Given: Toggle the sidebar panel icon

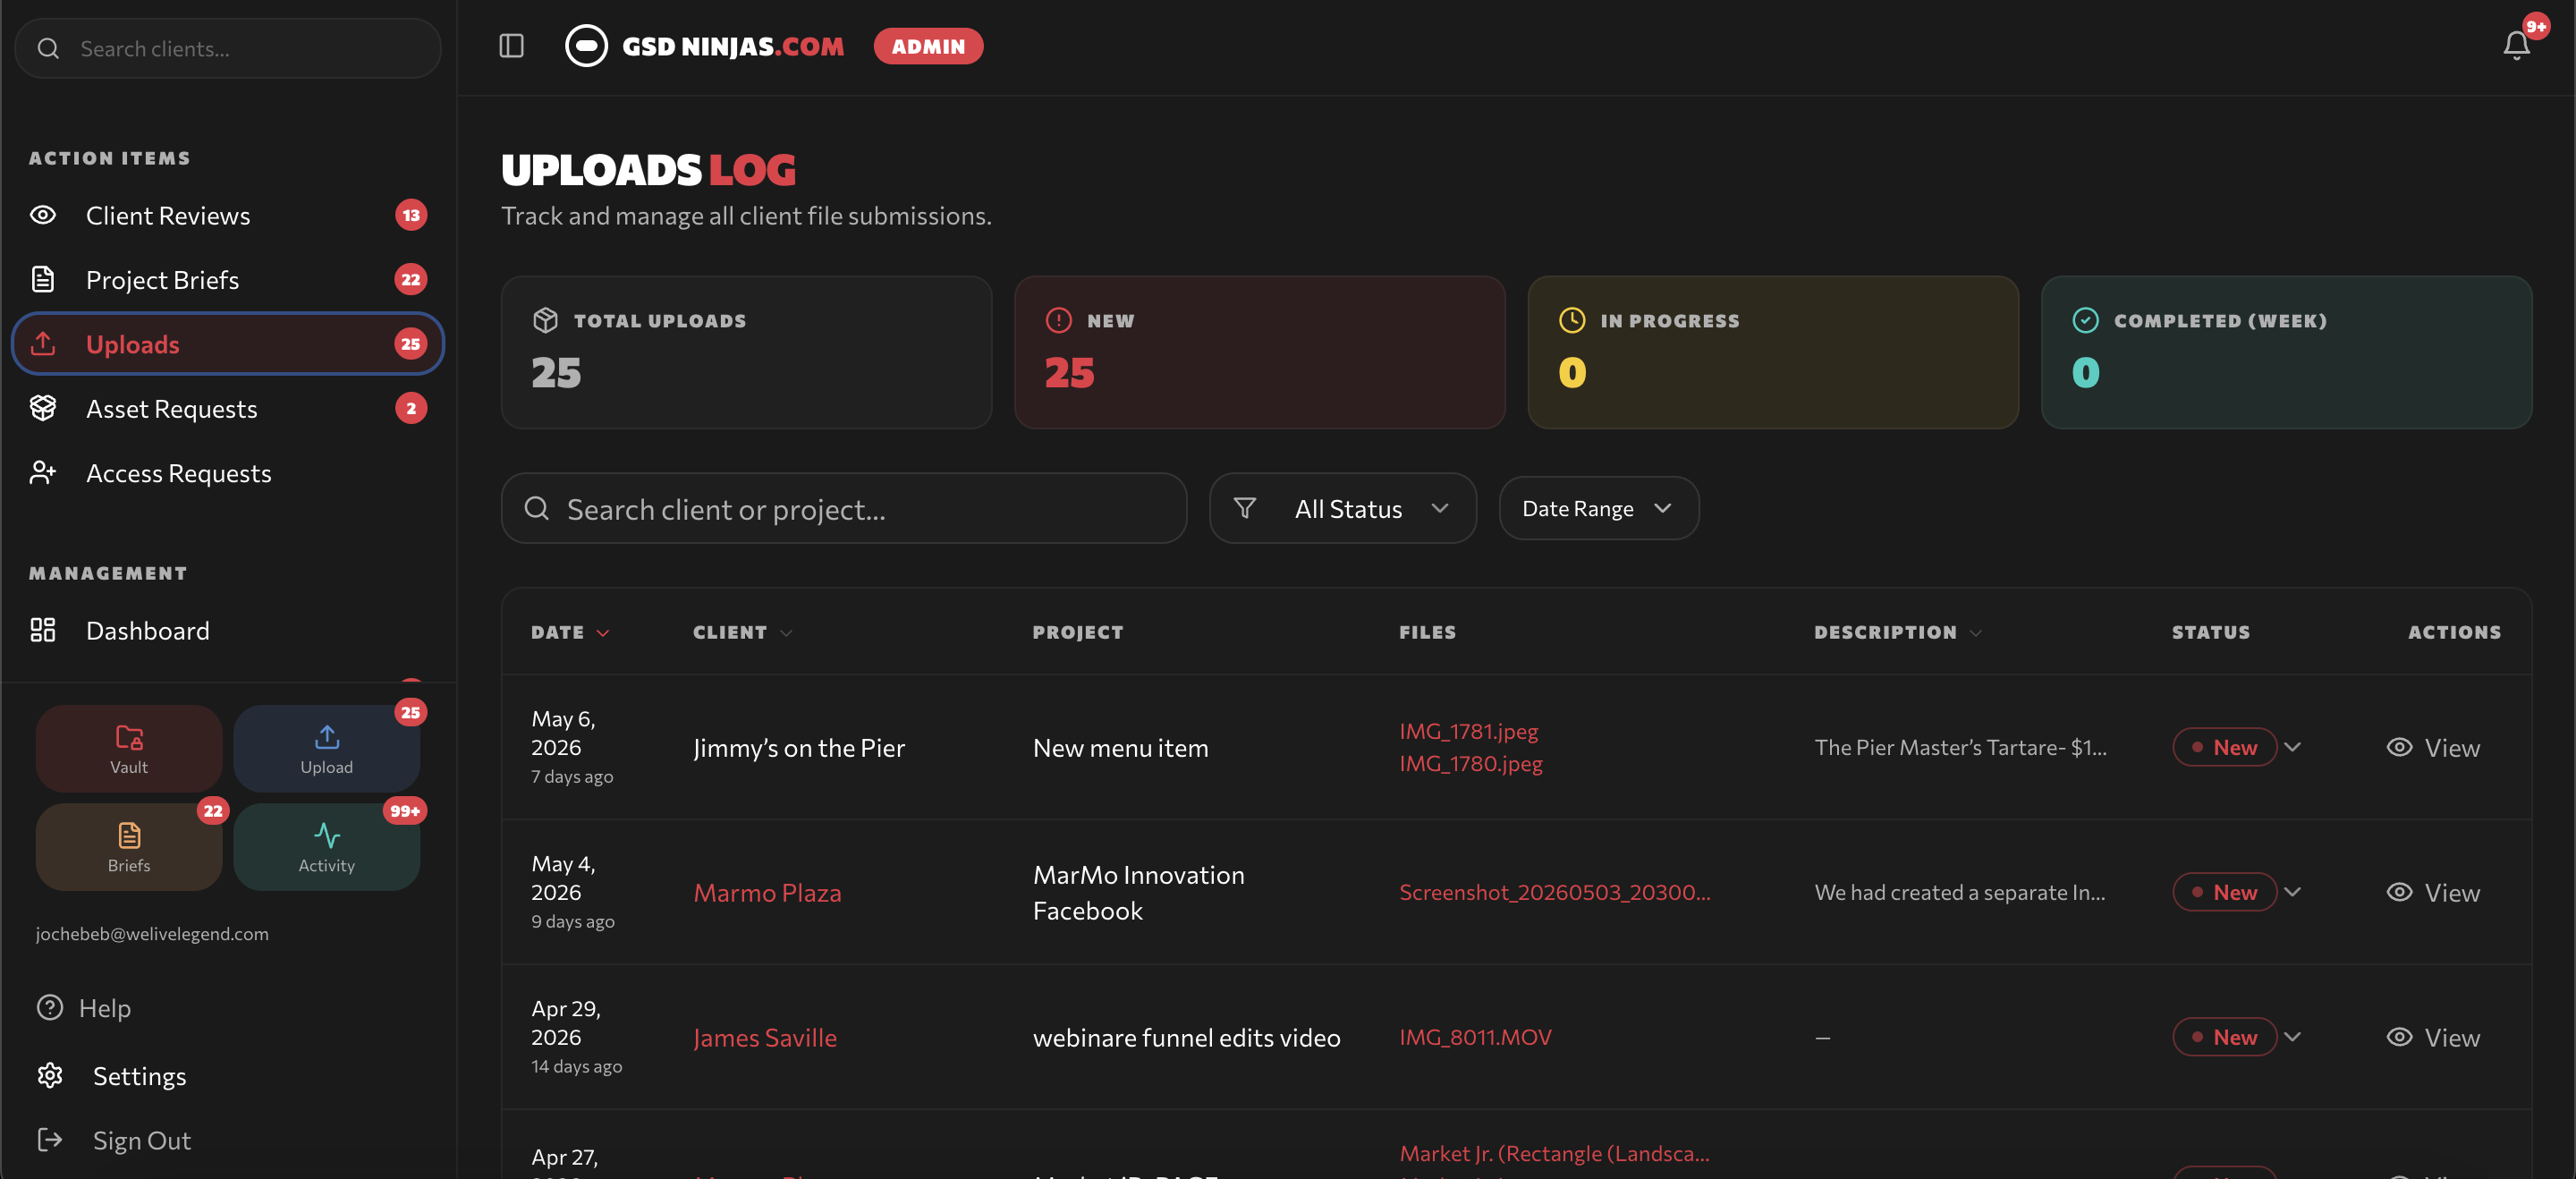Looking at the screenshot, I should pos(511,46).
